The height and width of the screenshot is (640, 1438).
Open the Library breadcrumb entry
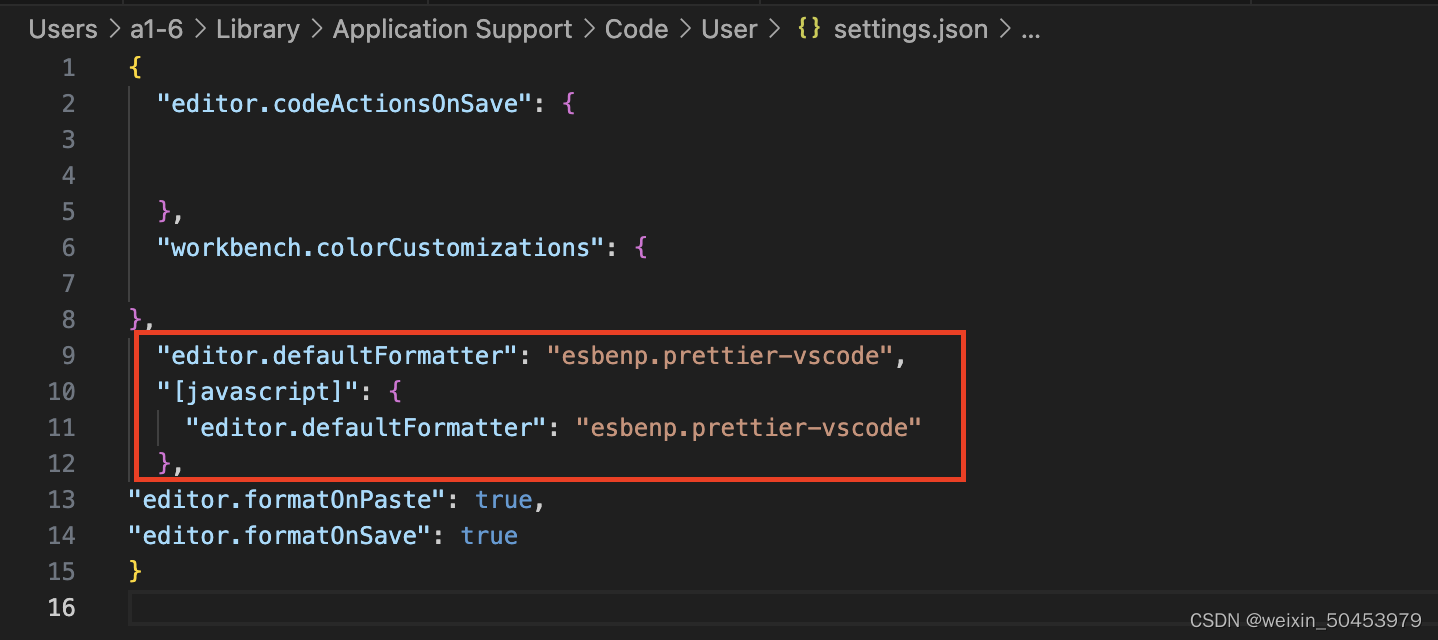(258, 29)
